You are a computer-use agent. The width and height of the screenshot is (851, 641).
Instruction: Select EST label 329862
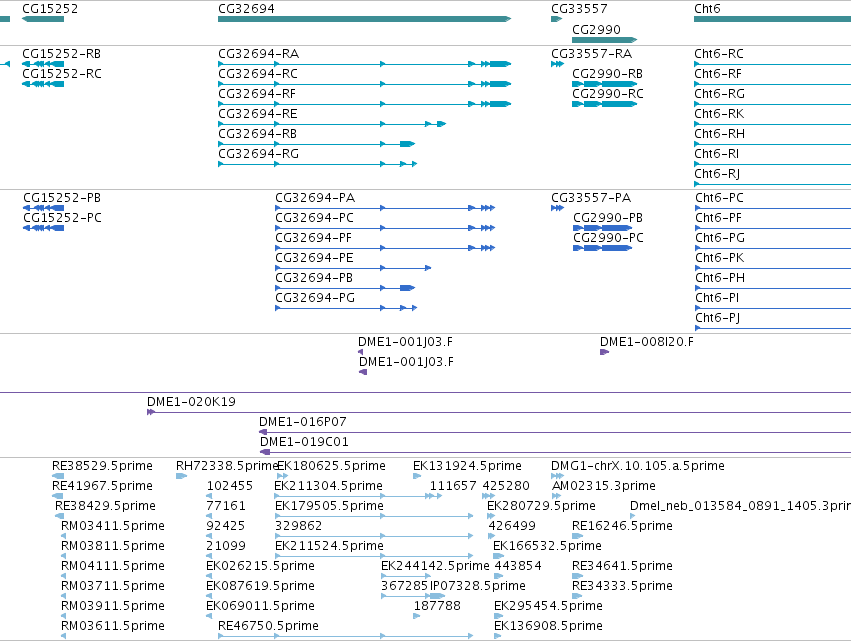tap(299, 526)
